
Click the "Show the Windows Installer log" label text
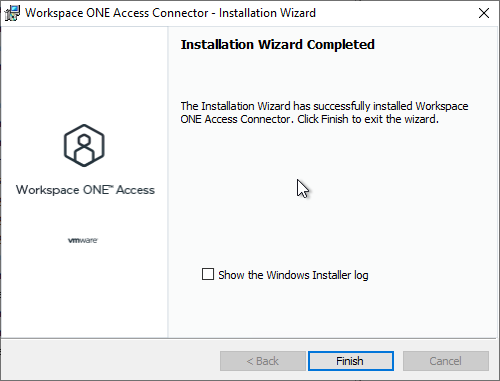(x=293, y=275)
